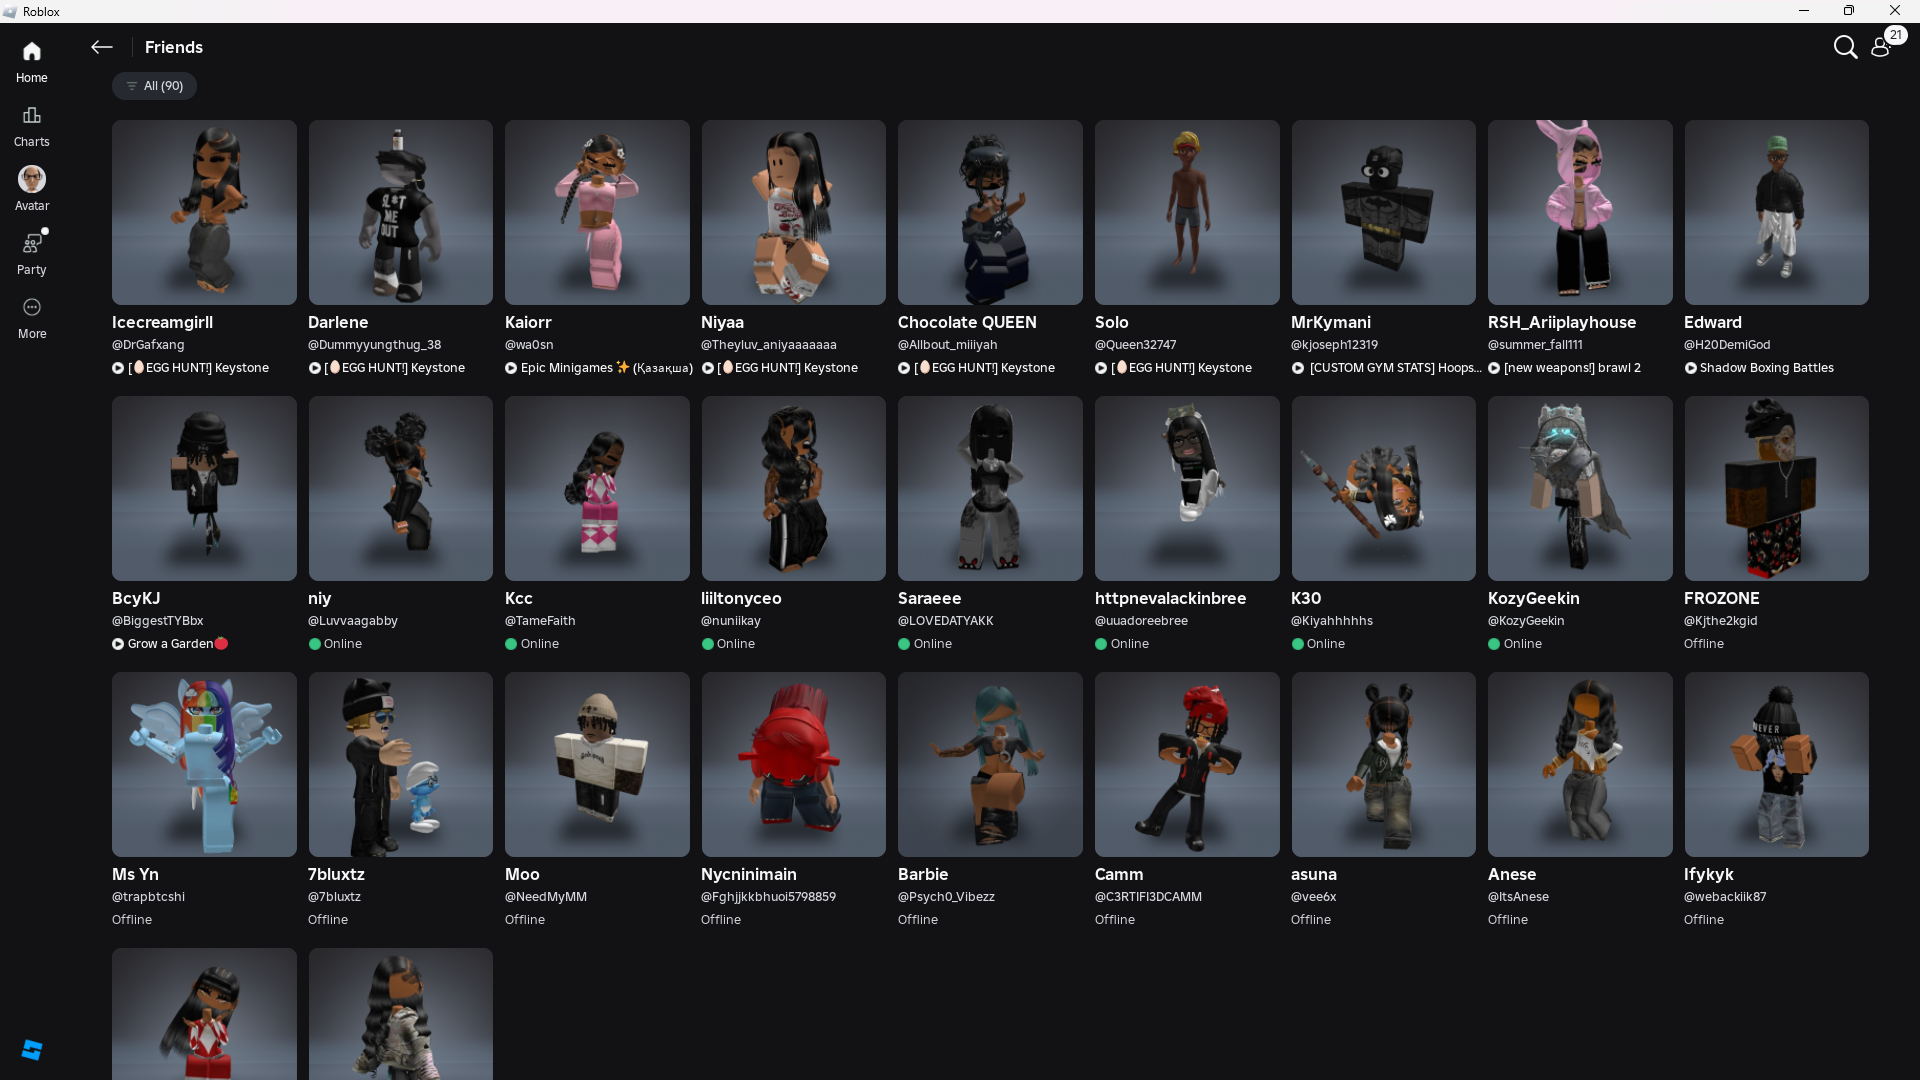
Task: Open Ms Yn's rainbow avatar thumbnail
Action: click(204, 764)
